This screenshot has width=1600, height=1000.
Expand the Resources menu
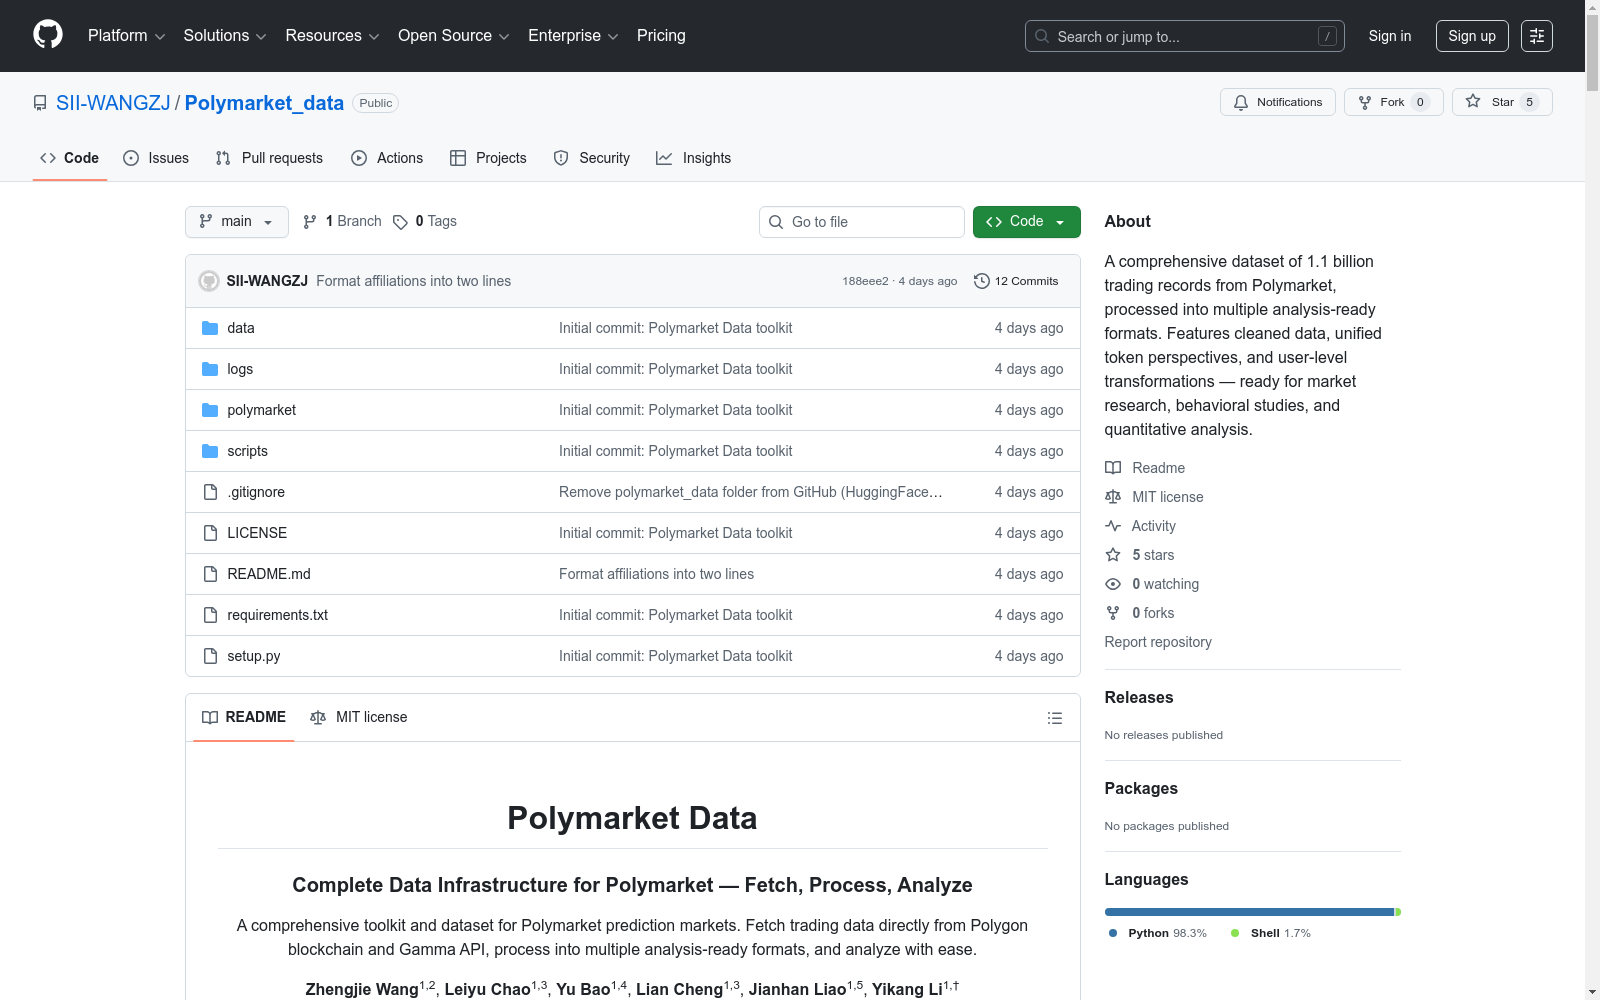[332, 36]
